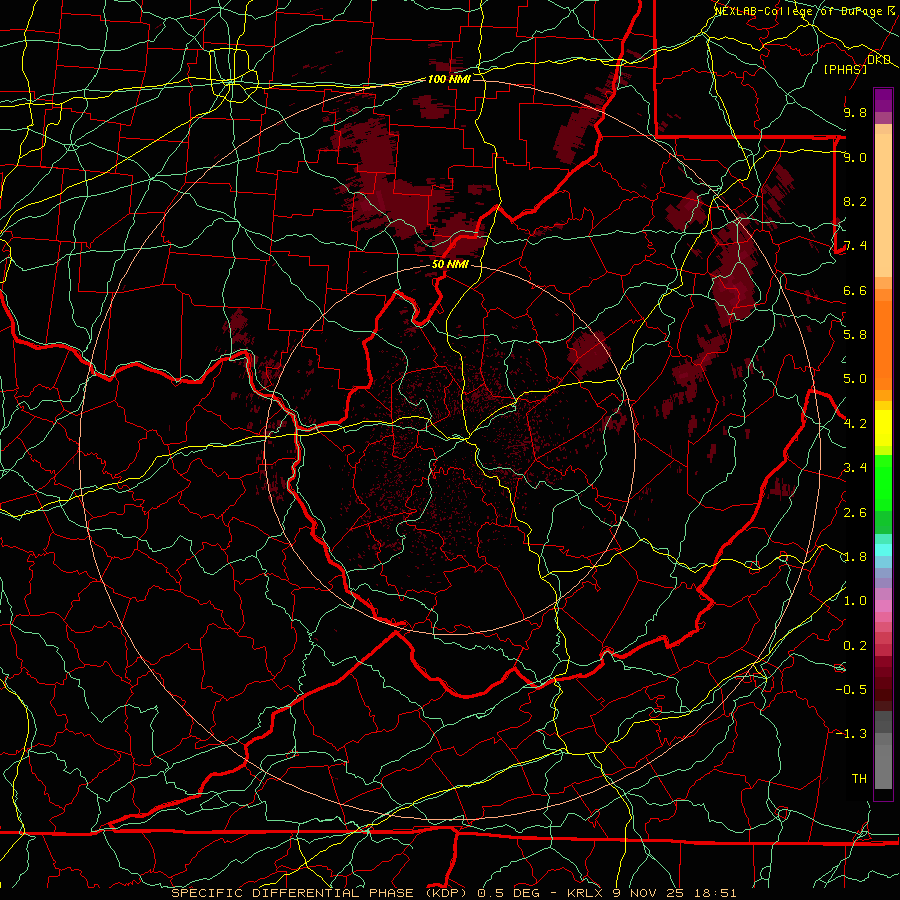The width and height of the screenshot is (900, 900).
Task: Click the -1.3 scale value
Action: click(x=851, y=734)
